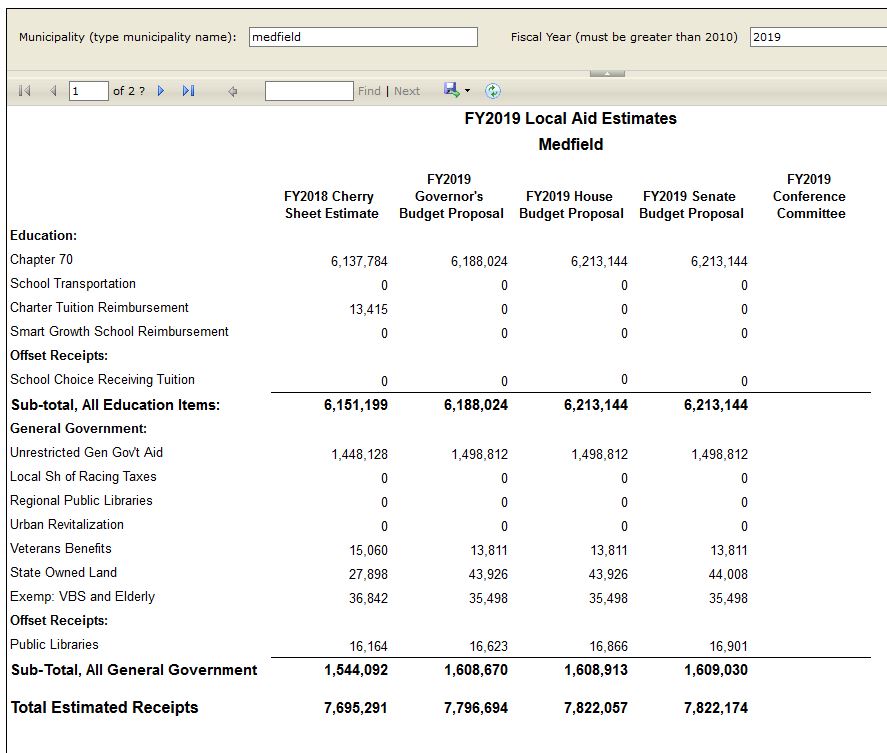Click Sub-Total, All General Government label

point(134,670)
